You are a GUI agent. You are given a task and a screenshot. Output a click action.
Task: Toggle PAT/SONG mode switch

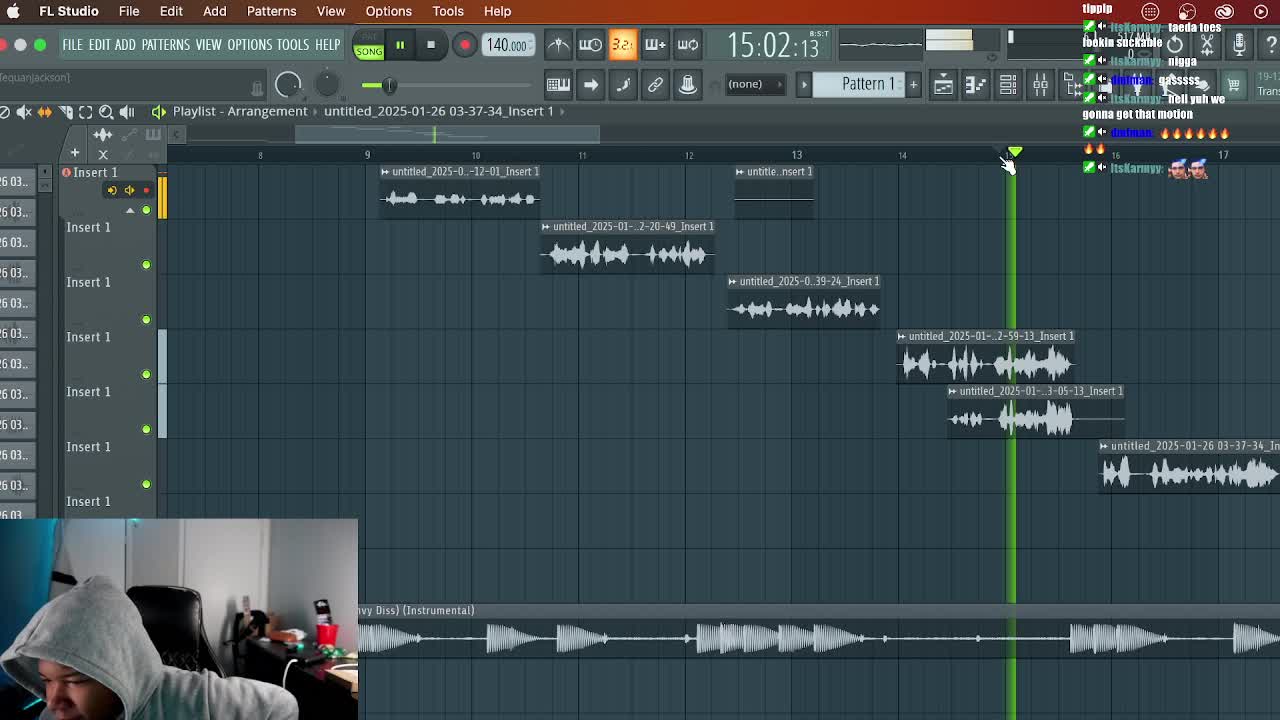pyautogui.click(x=369, y=46)
